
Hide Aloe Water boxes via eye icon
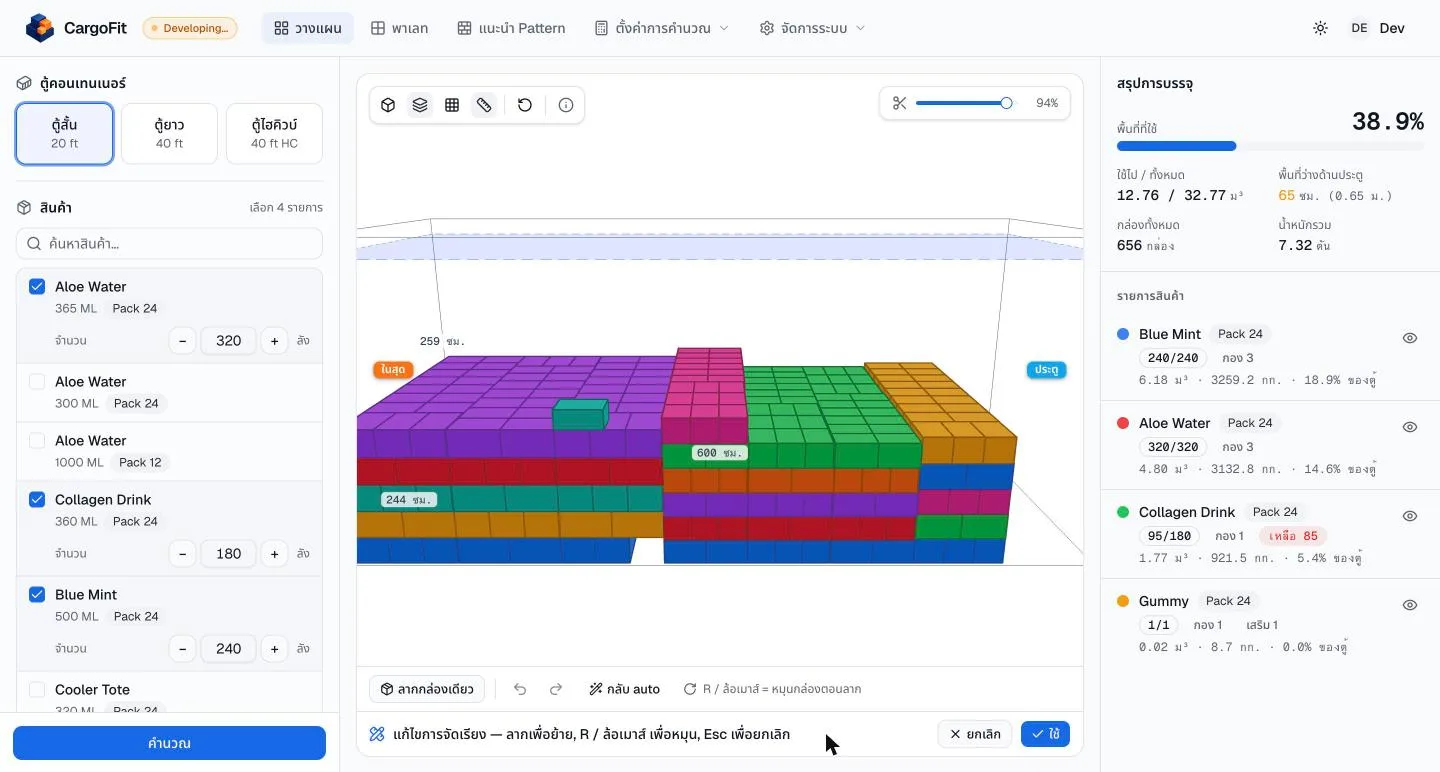point(1410,427)
